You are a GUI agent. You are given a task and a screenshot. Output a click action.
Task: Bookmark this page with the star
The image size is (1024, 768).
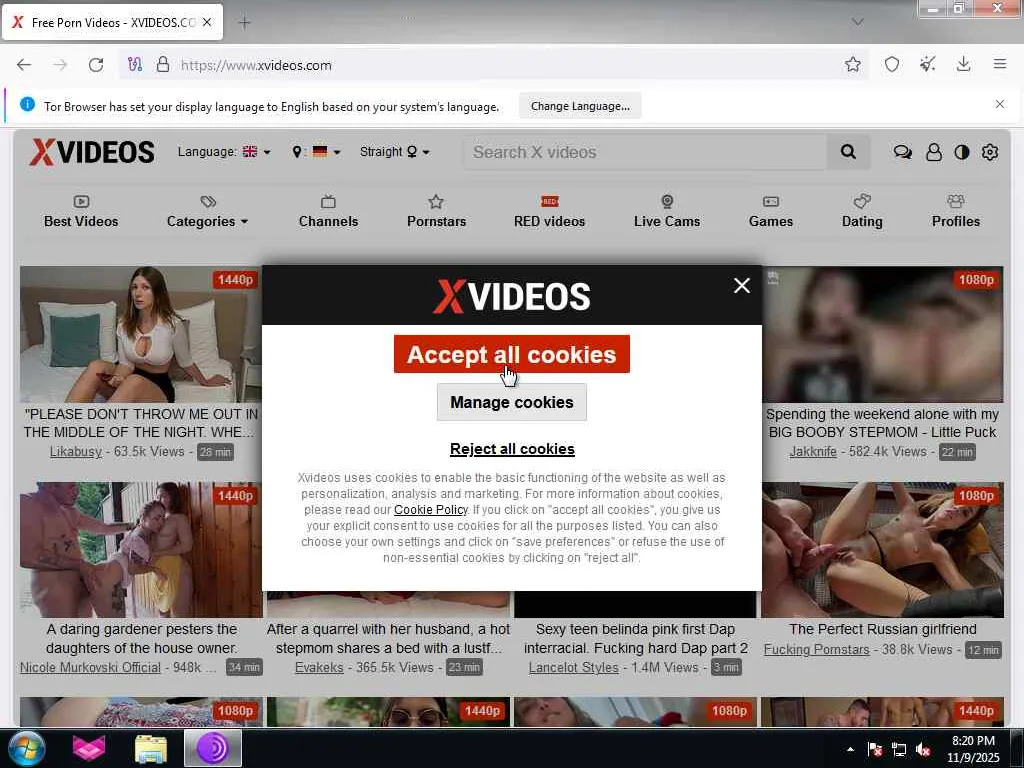click(852, 64)
